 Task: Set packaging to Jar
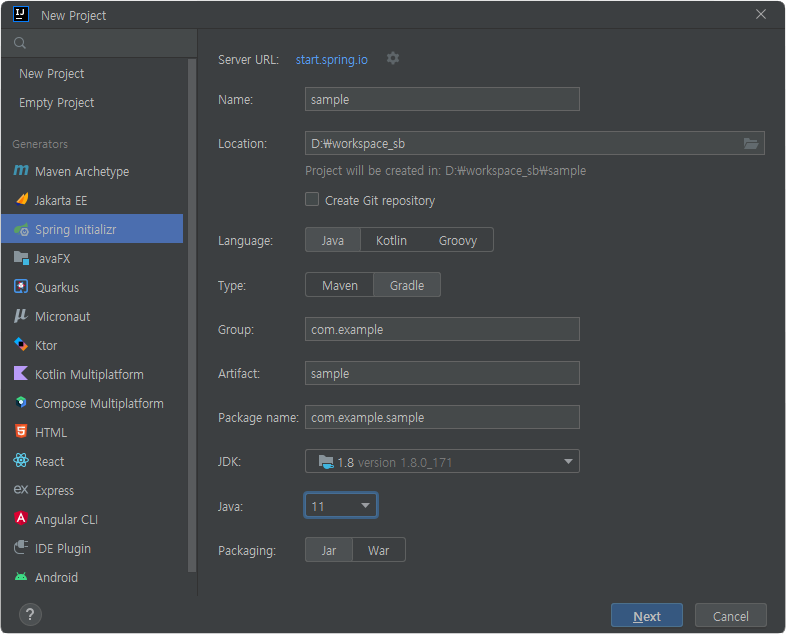(x=329, y=550)
